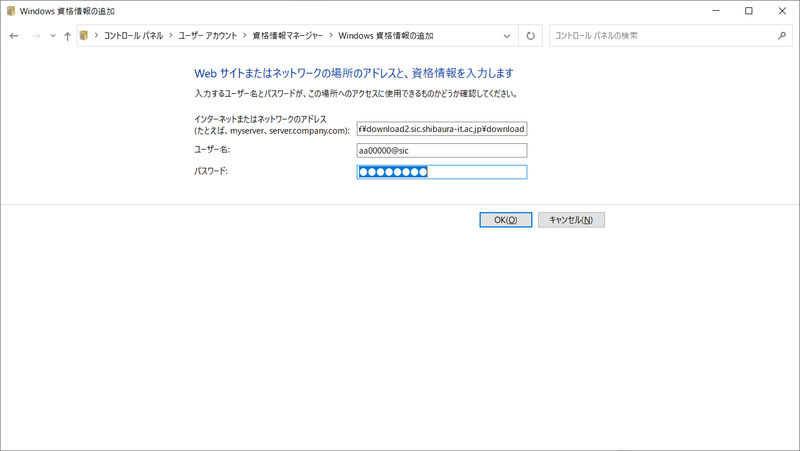
Task: Go up one level with up arrow
Action: [x=67, y=36]
